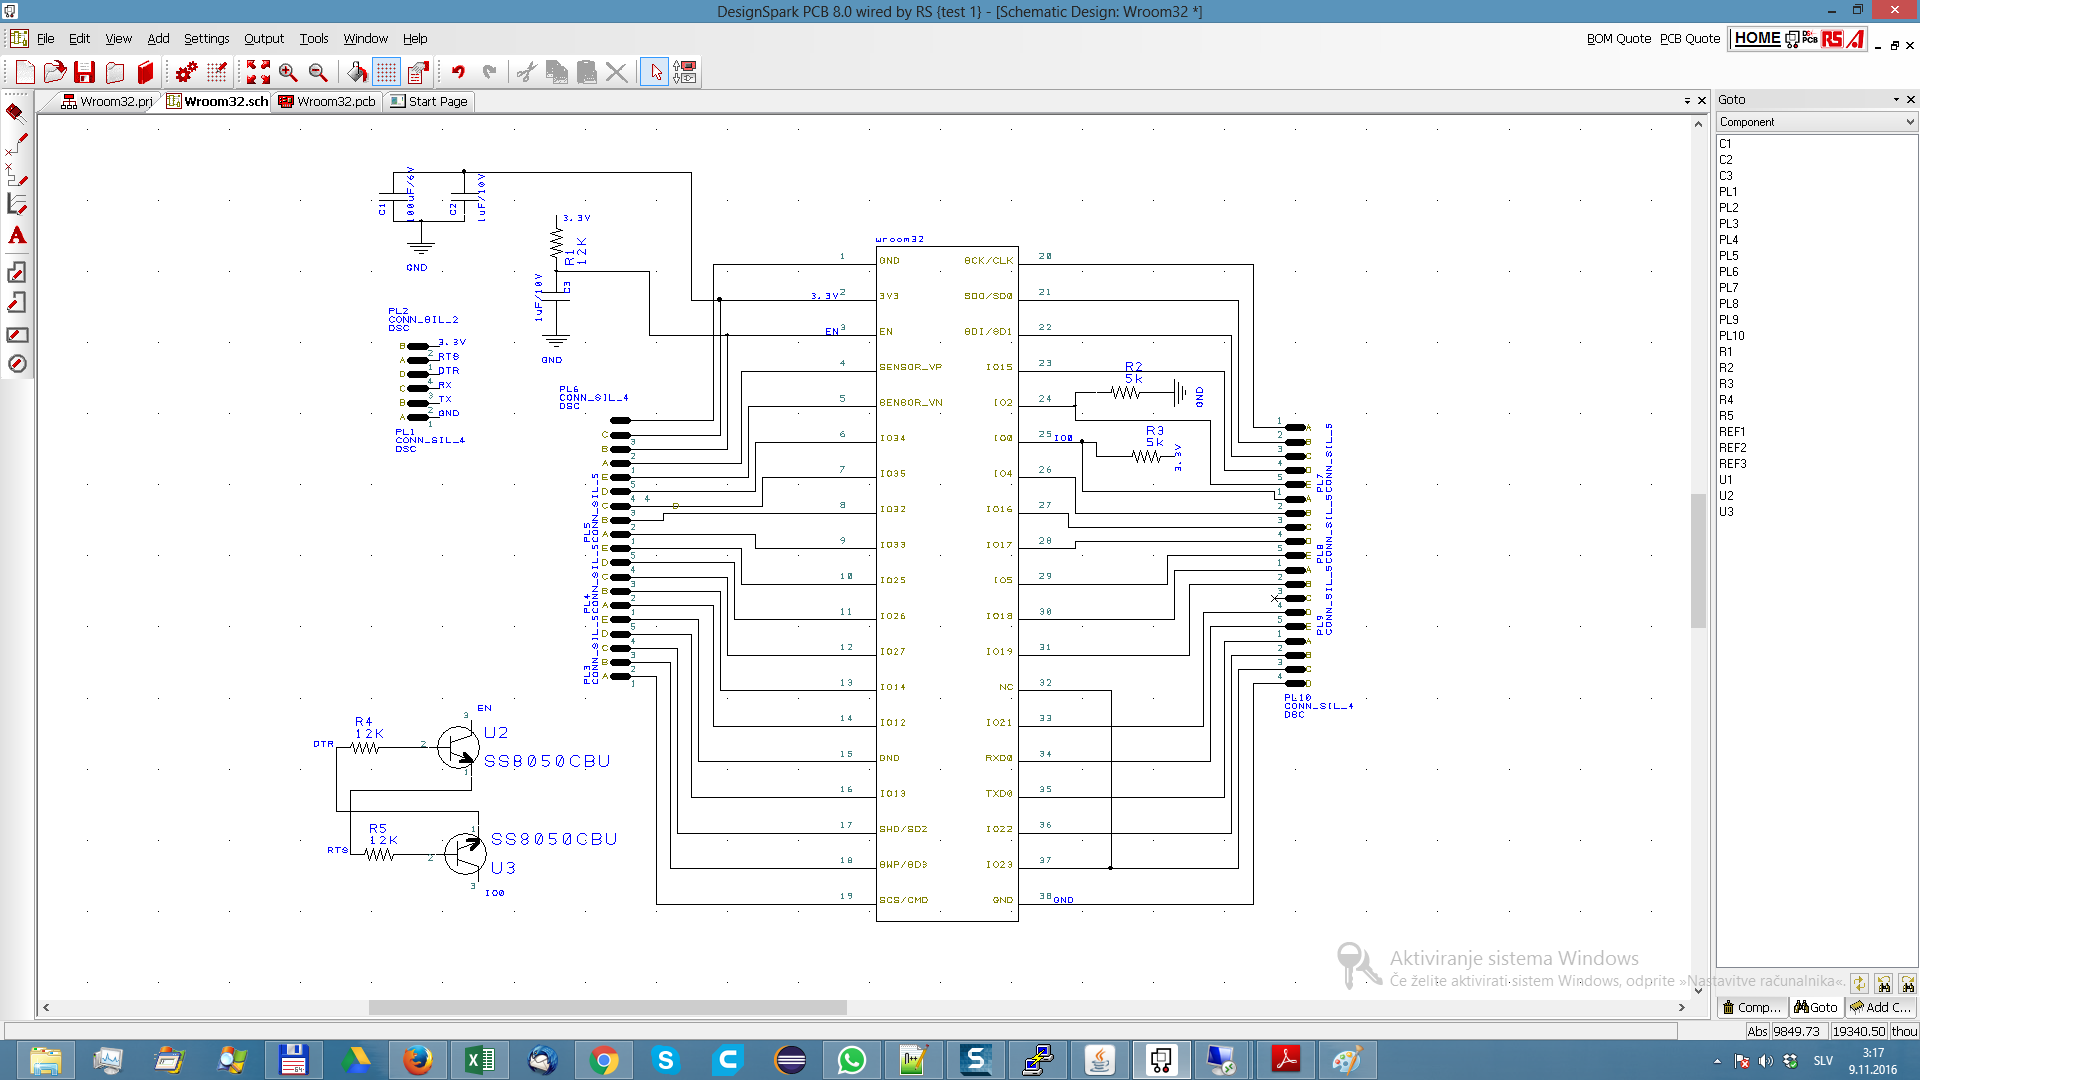Switch to the Component bin bottom tab
The height and width of the screenshot is (1080, 2076).
(x=1752, y=1007)
